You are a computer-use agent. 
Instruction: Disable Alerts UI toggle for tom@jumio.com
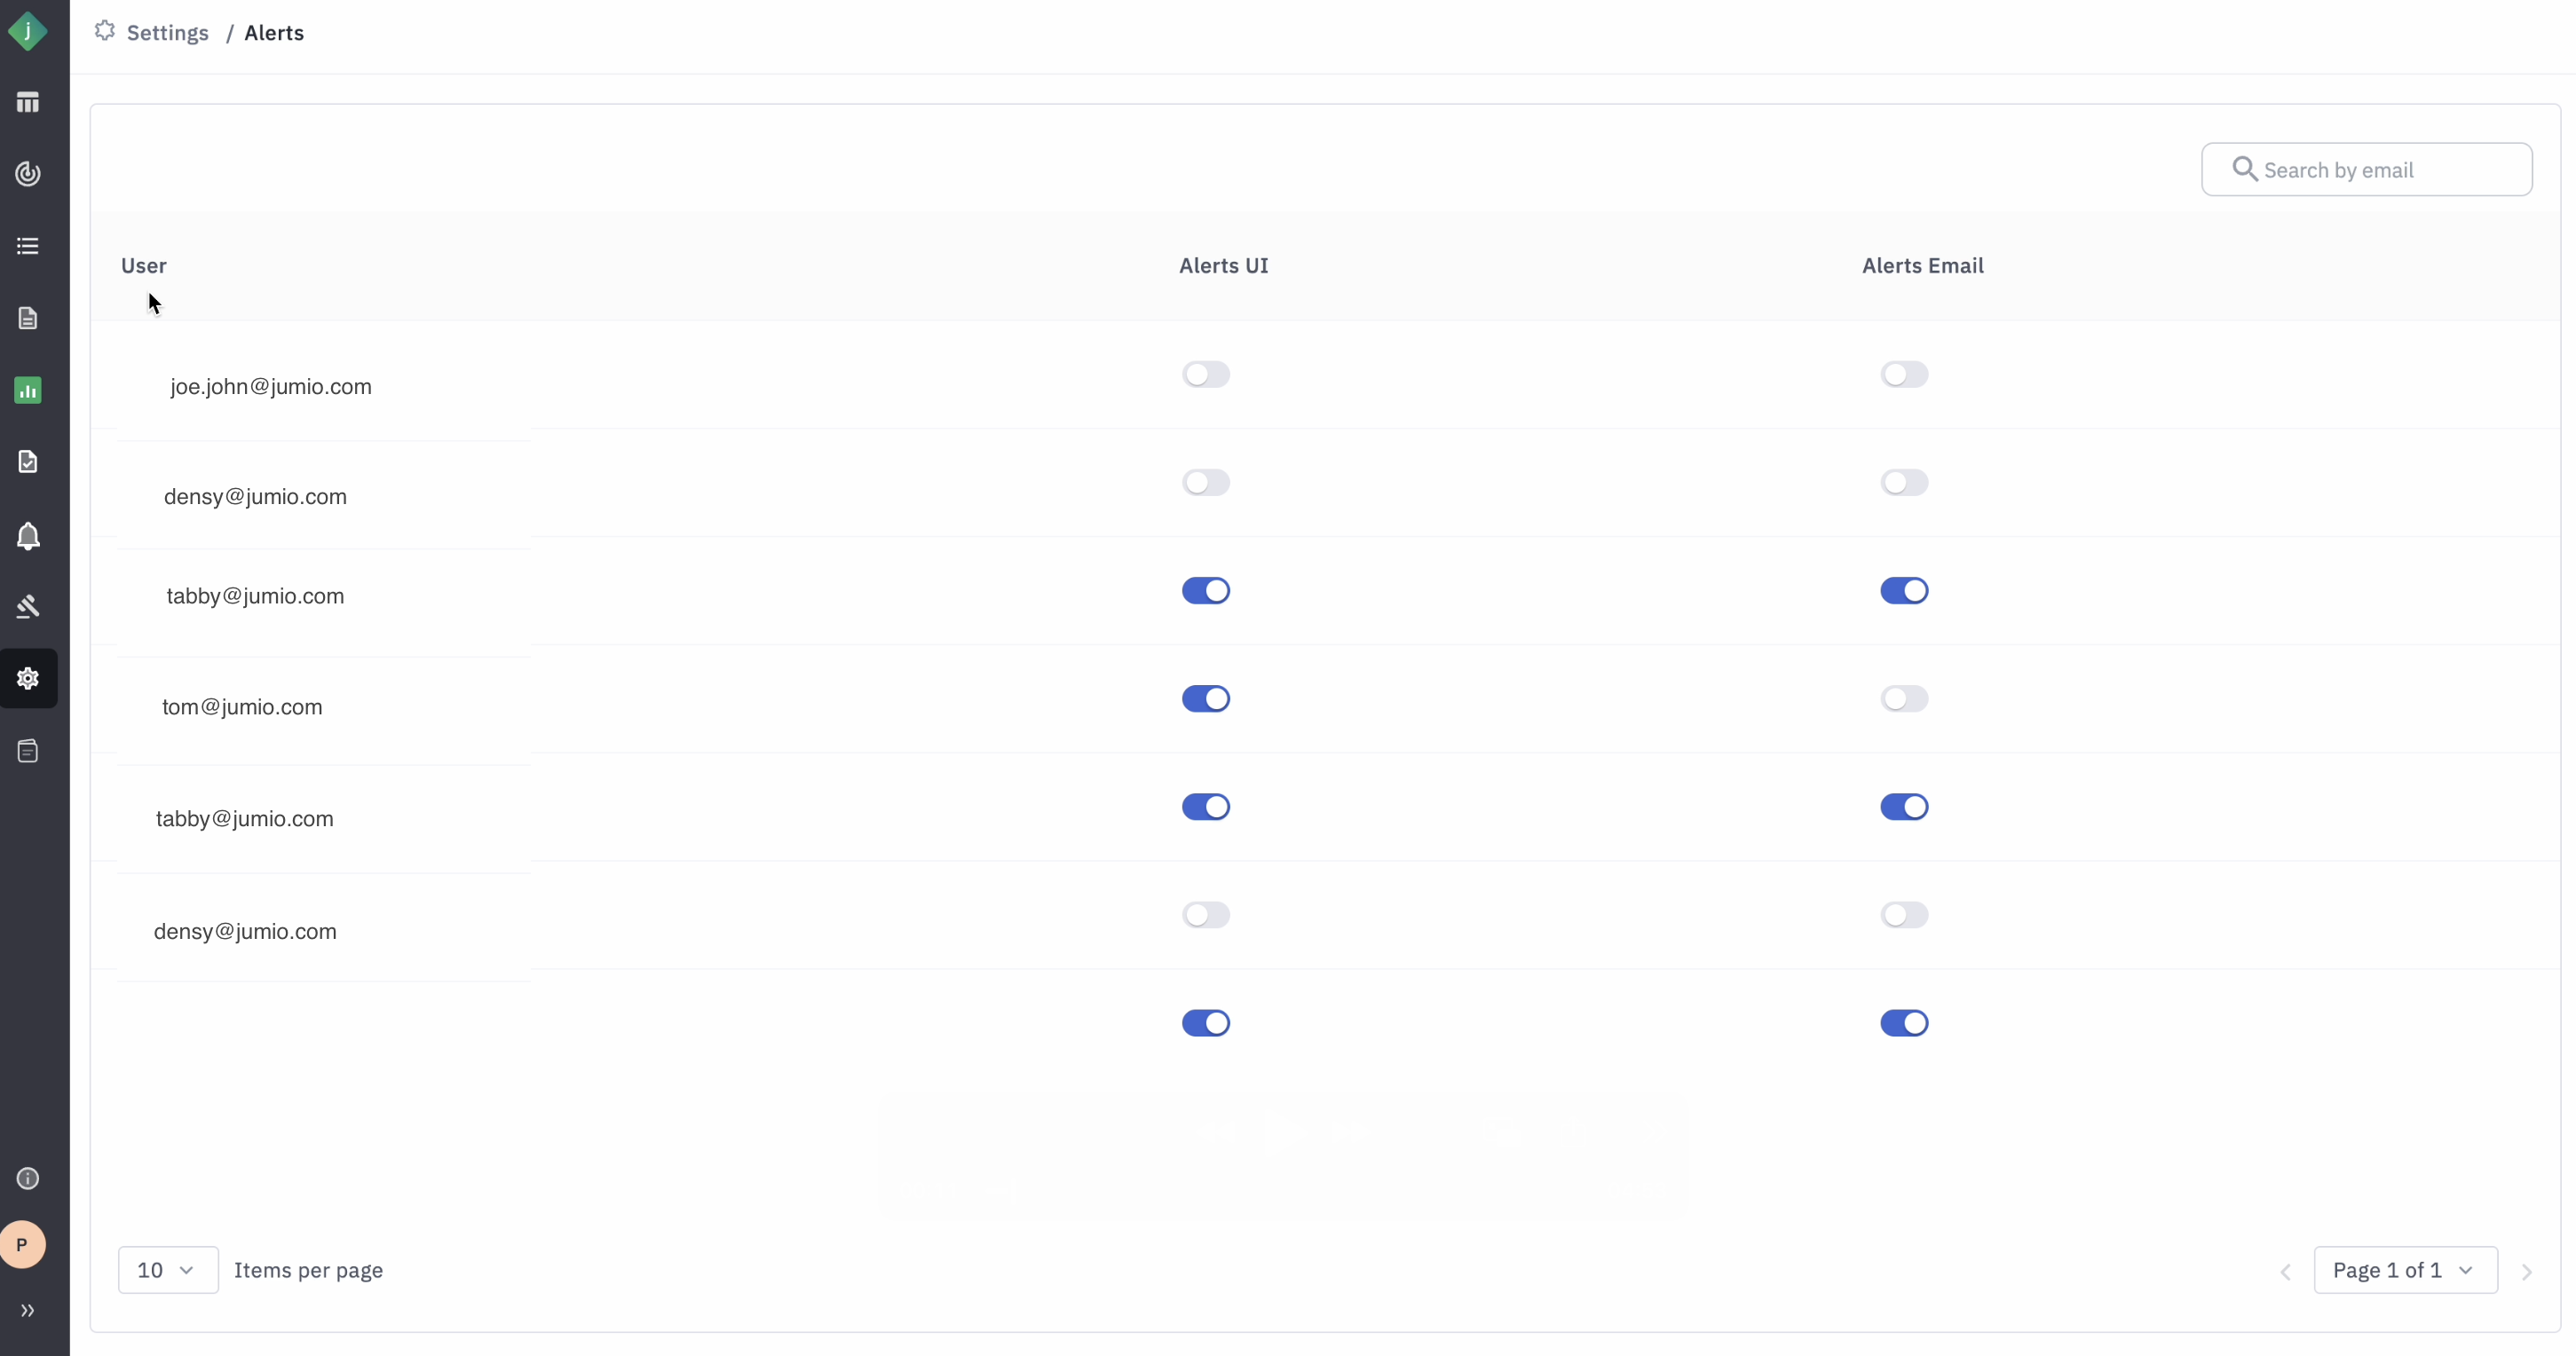[1205, 699]
